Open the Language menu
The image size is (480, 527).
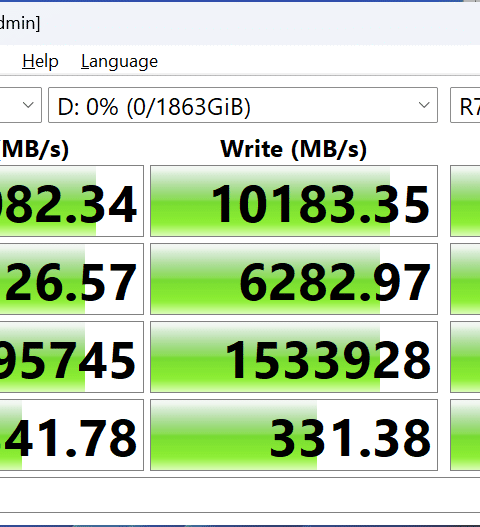[x=119, y=62]
